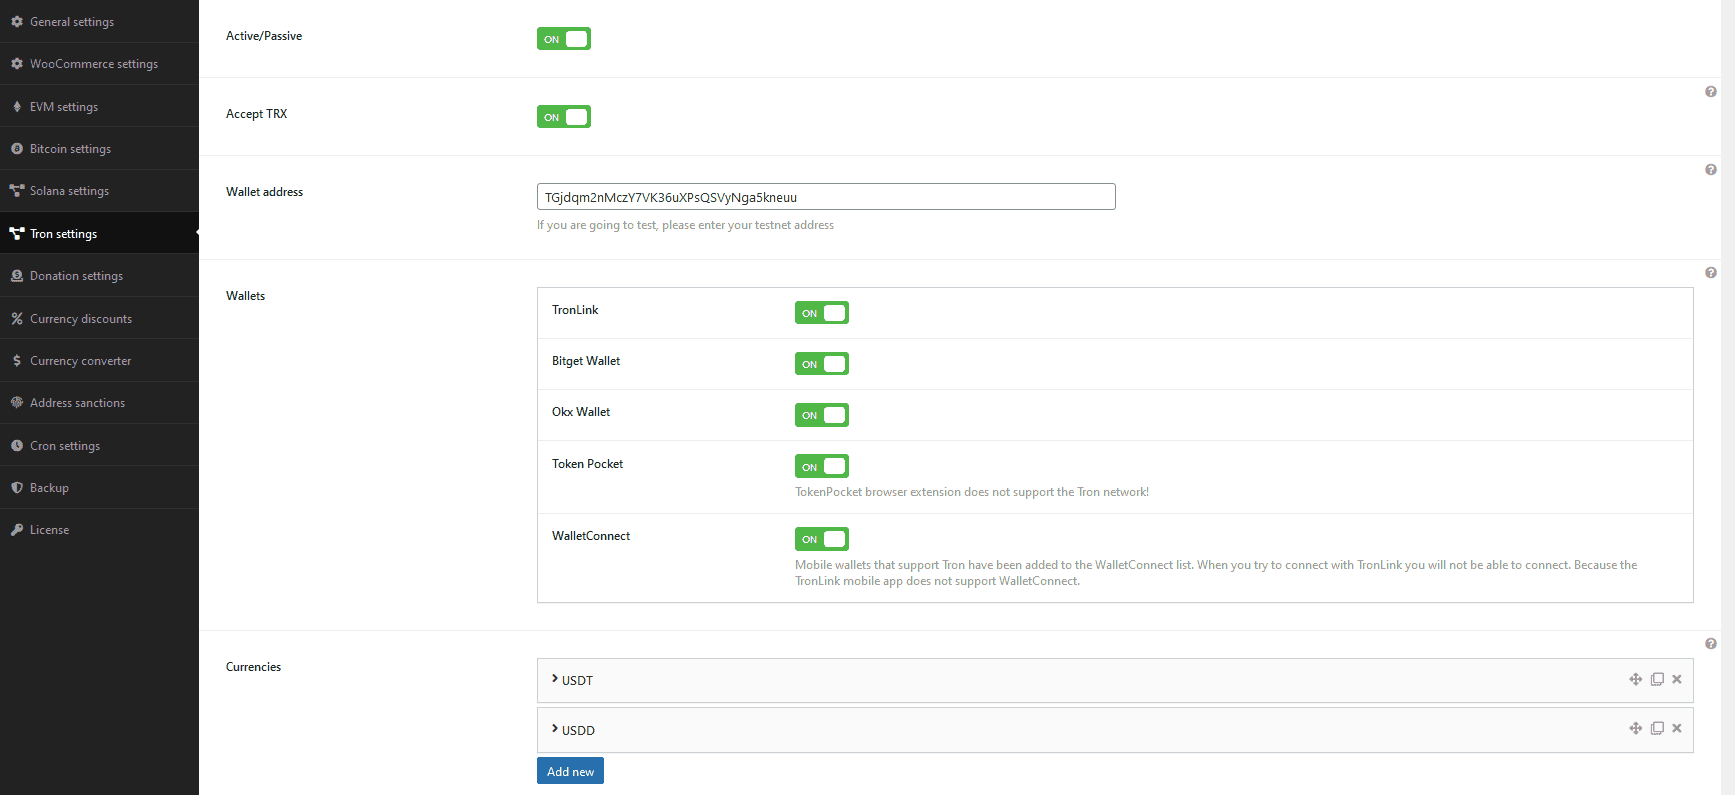Remove the USDD currency entry

[x=1677, y=728]
